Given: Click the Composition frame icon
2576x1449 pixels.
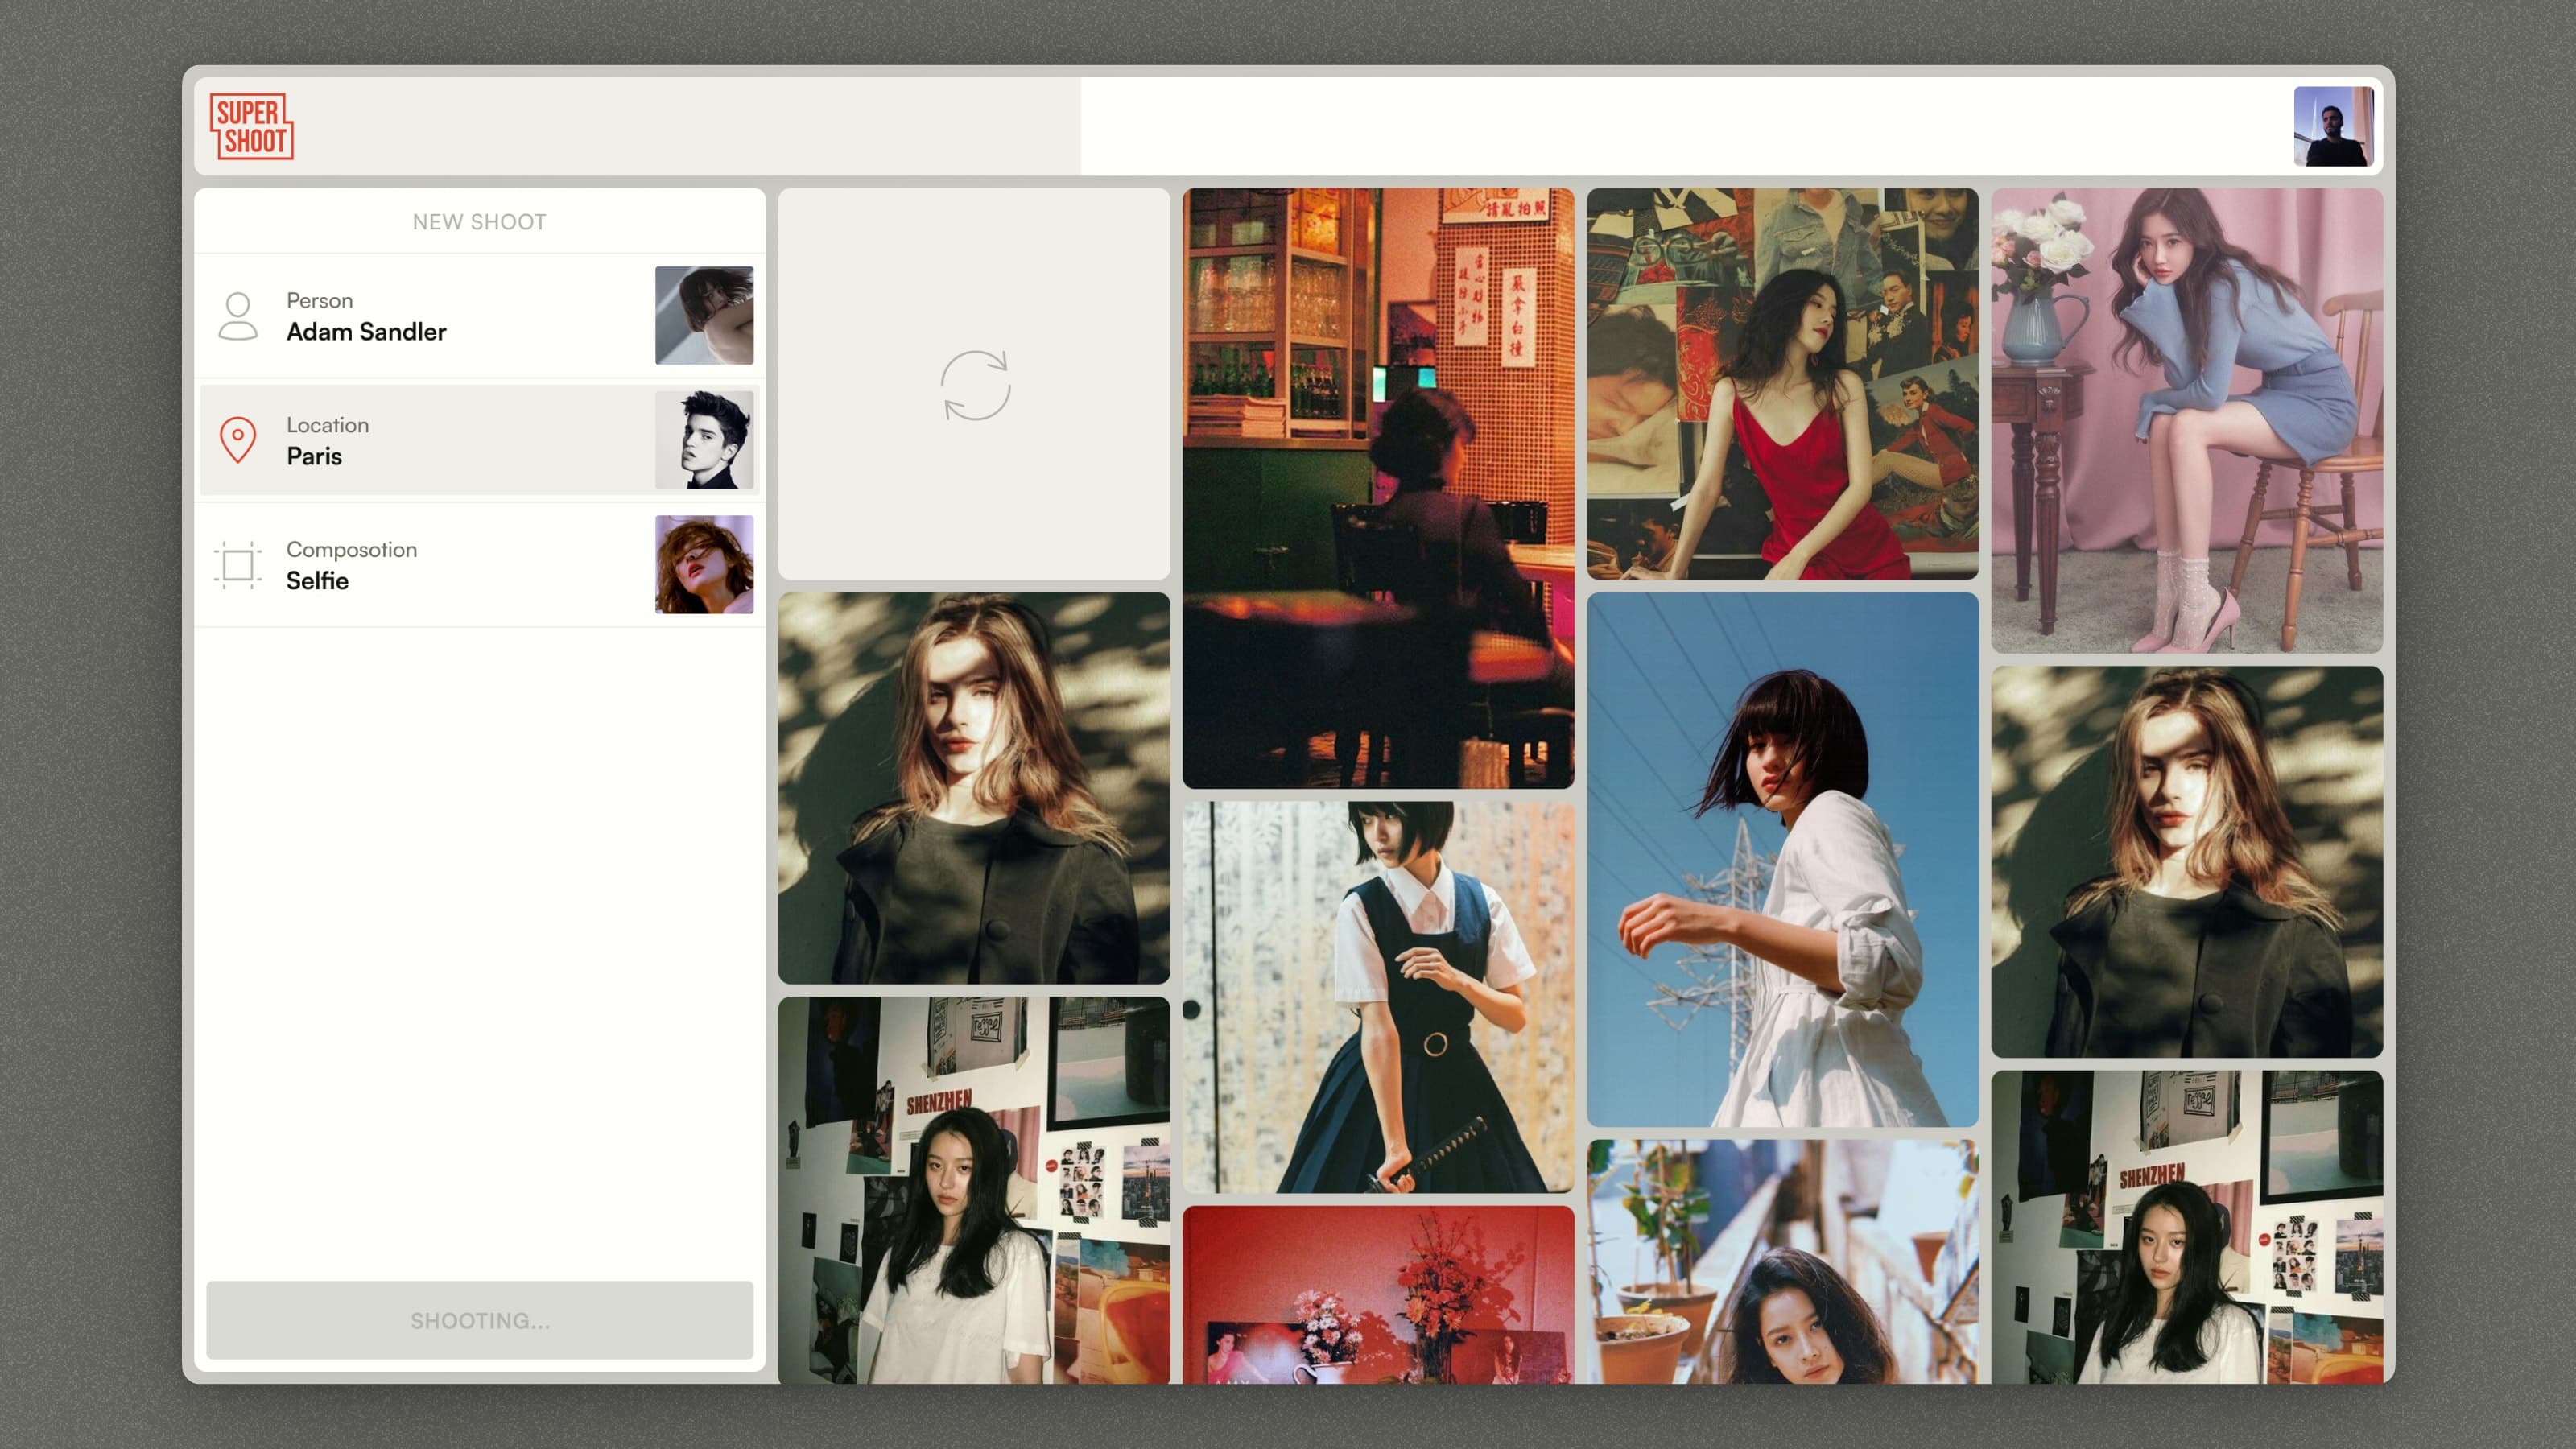Looking at the screenshot, I should tap(238, 565).
